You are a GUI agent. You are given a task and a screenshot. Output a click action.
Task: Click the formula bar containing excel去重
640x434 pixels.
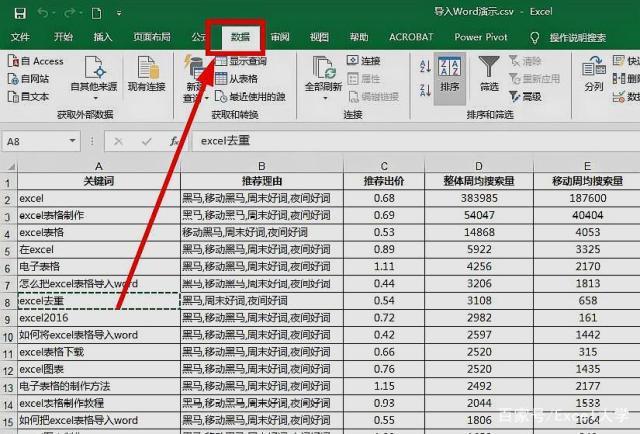(416, 141)
